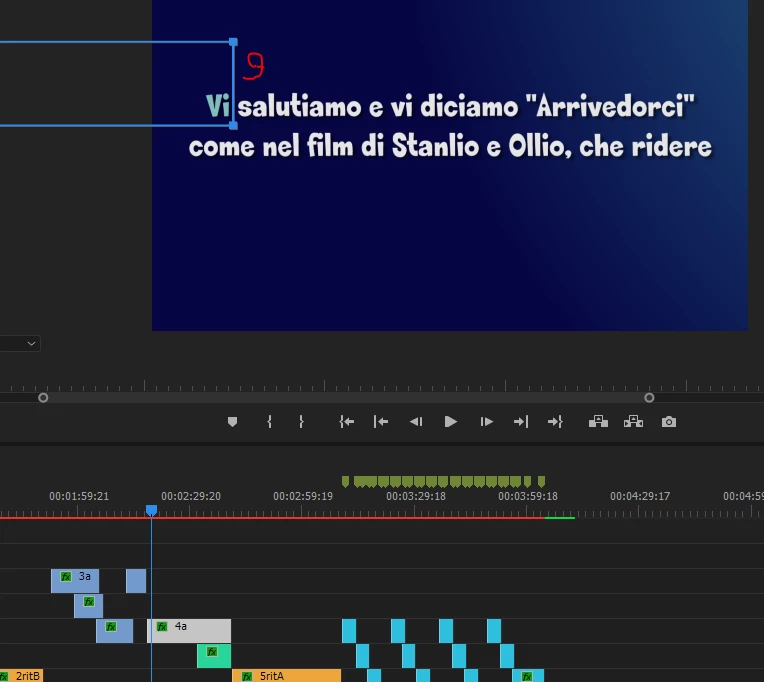Select the unlabeled blue clip right of 3a
Screen dimensions: 764x682
click(136, 581)
